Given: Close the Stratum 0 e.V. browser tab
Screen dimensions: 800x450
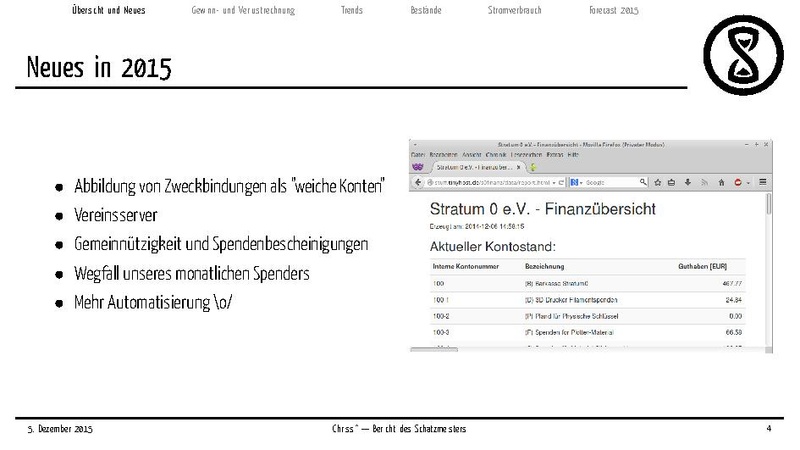Looking at the screenshot, I should point(519,167).
